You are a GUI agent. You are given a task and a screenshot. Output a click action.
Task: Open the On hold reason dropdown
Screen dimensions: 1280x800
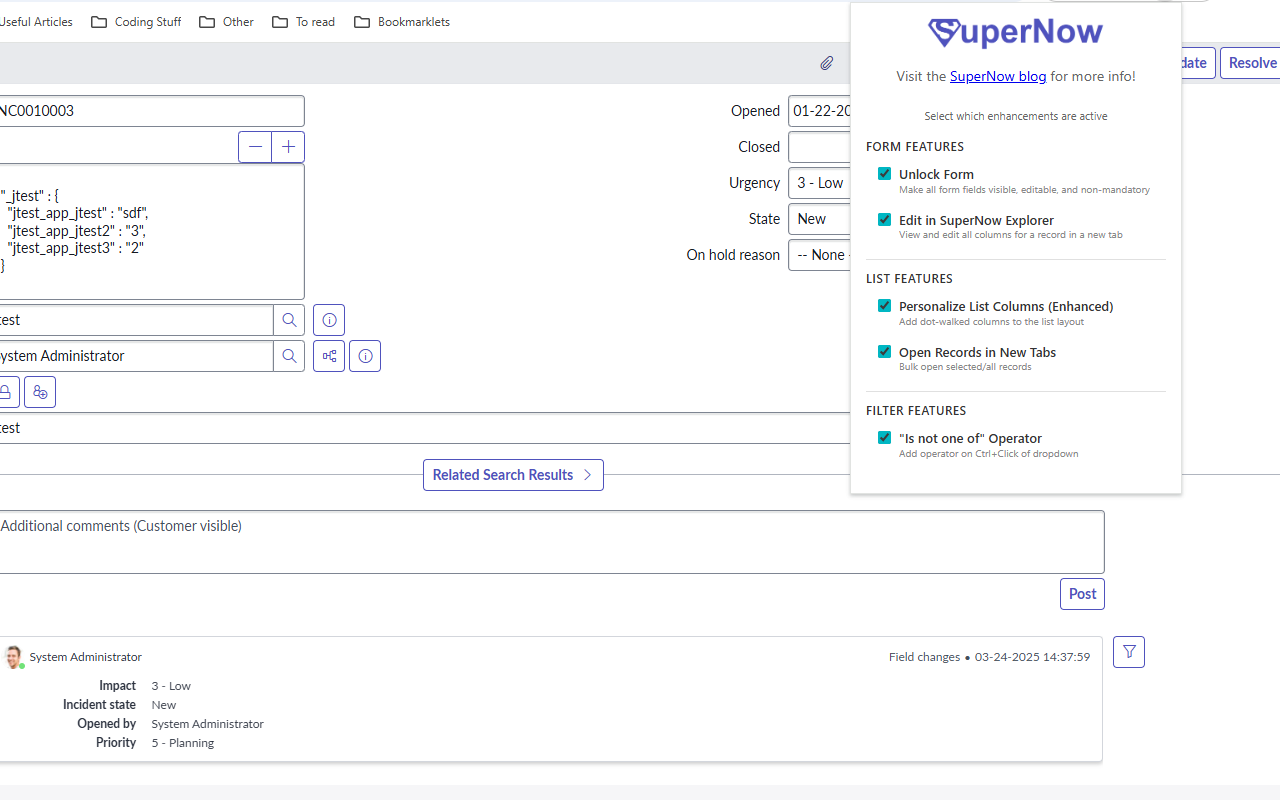819,255
